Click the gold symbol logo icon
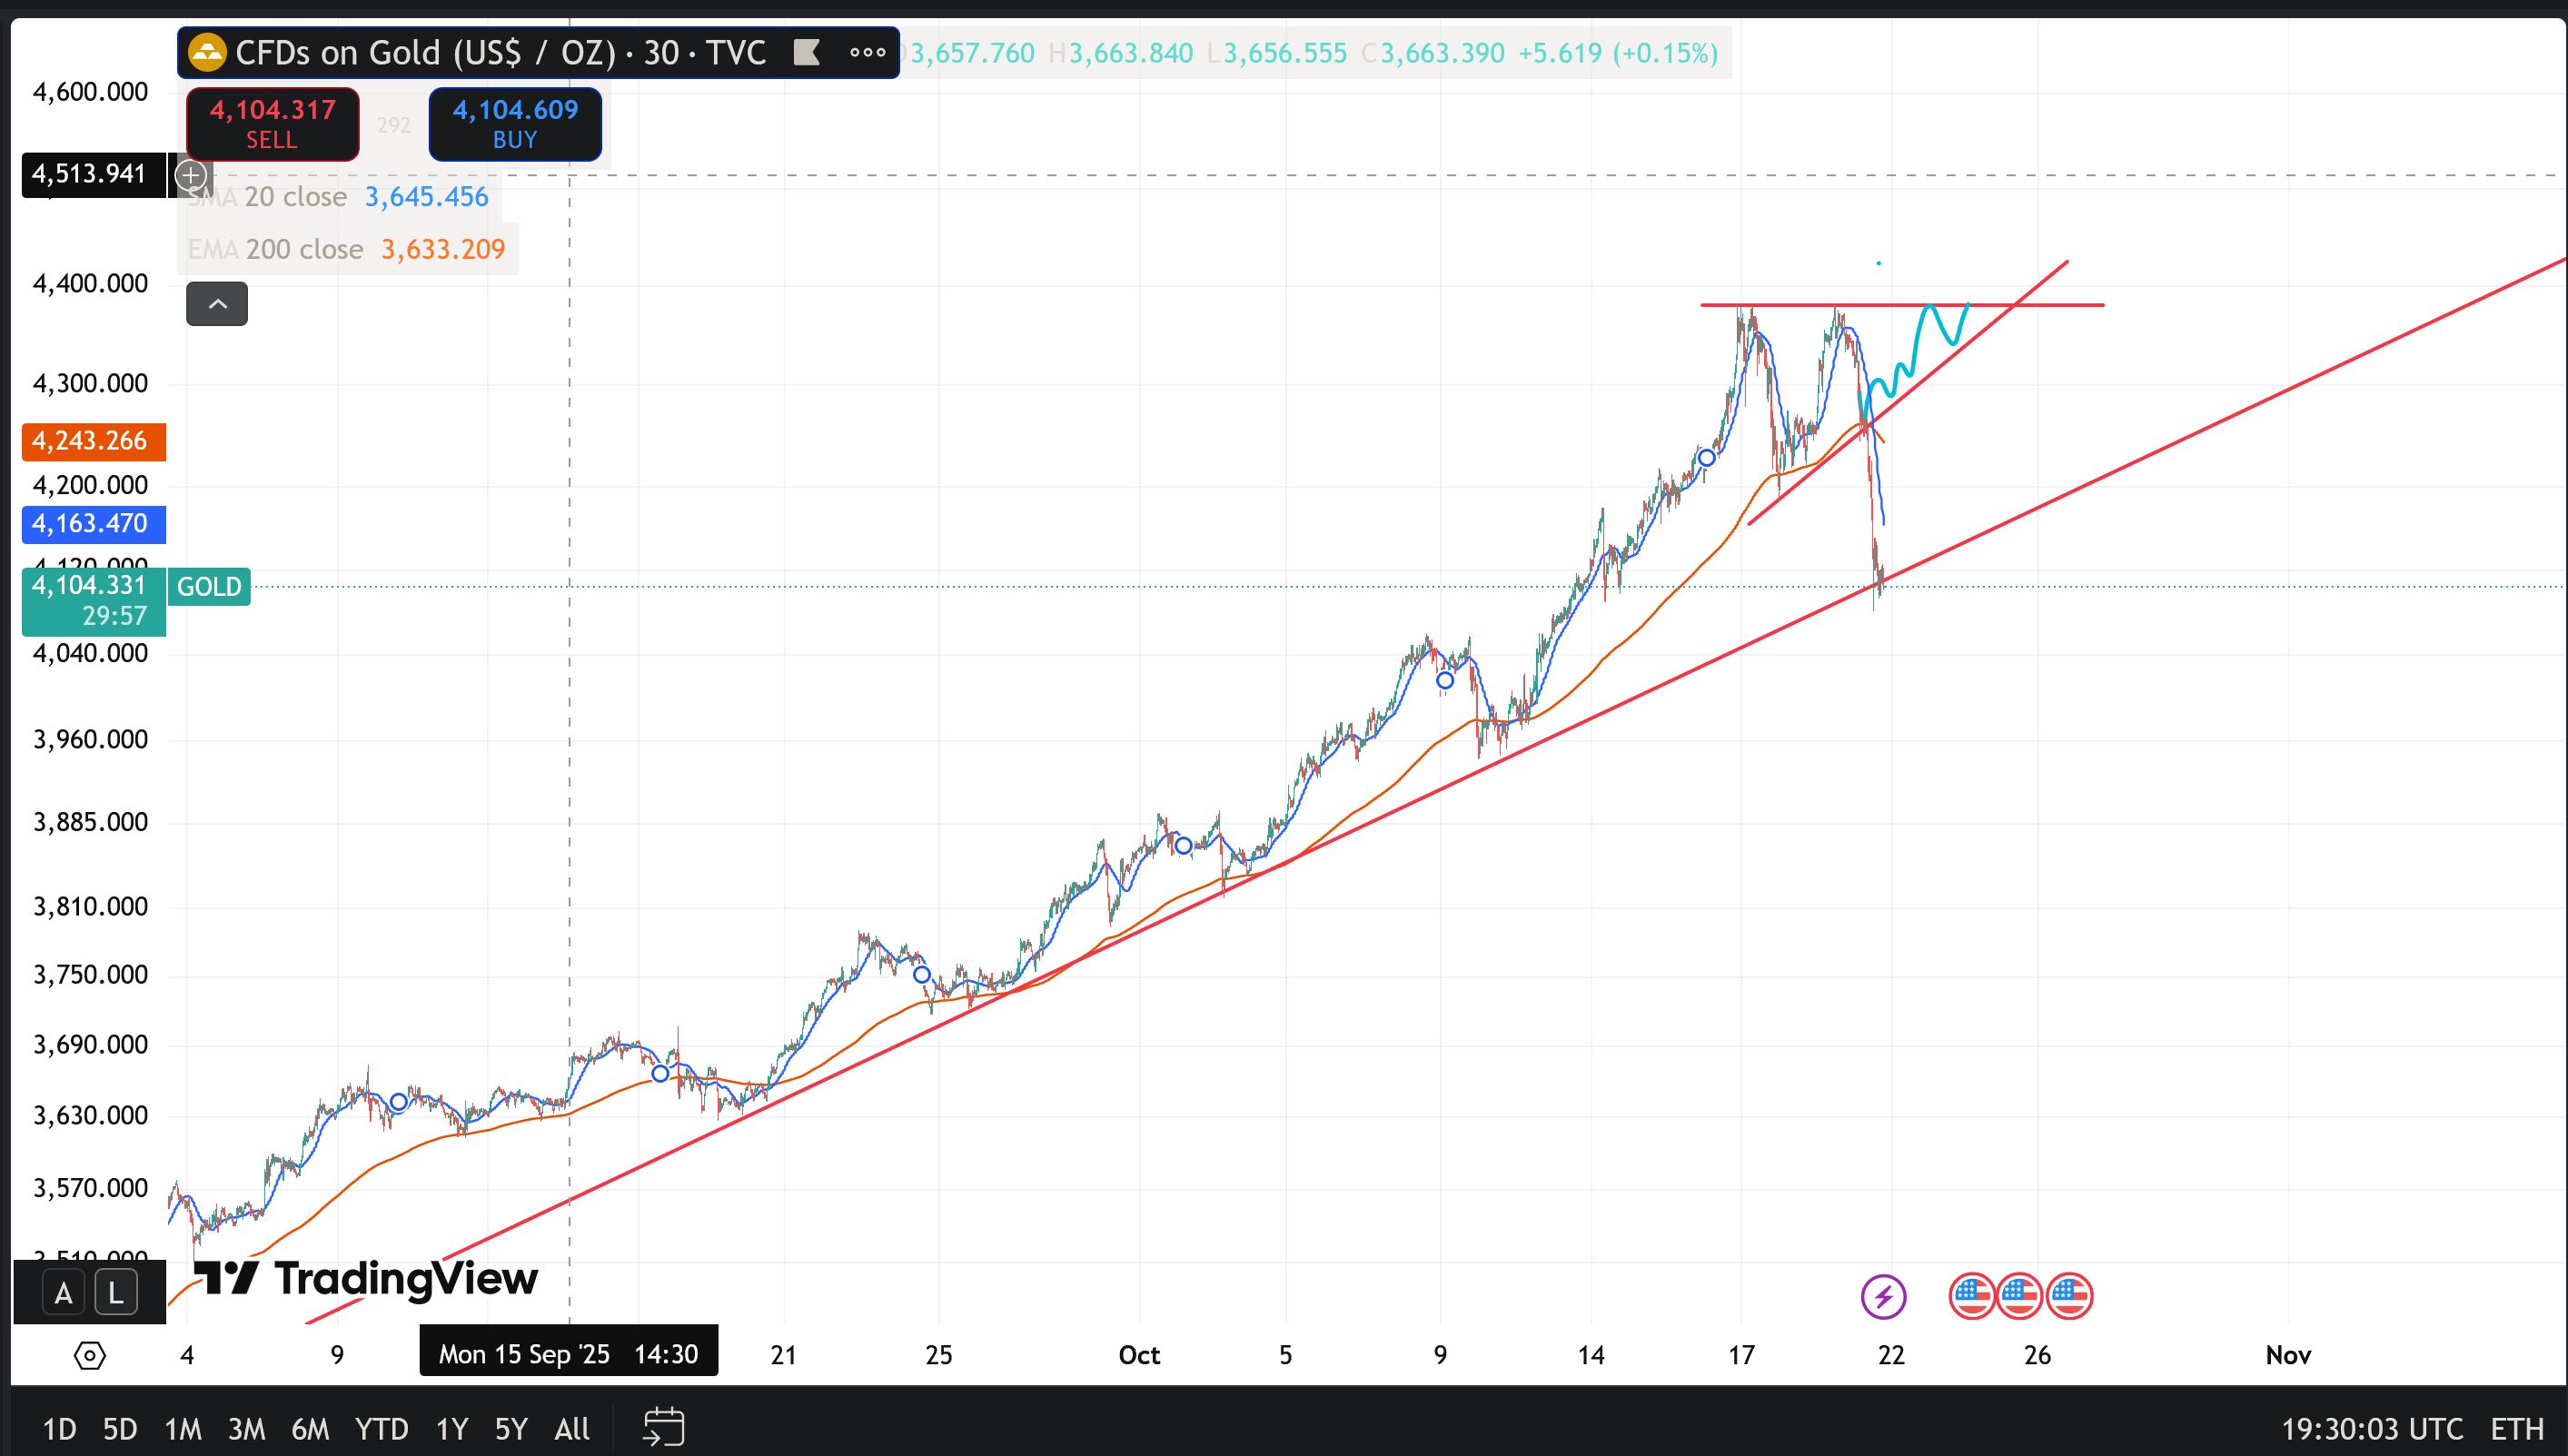 tap(207, 53)
